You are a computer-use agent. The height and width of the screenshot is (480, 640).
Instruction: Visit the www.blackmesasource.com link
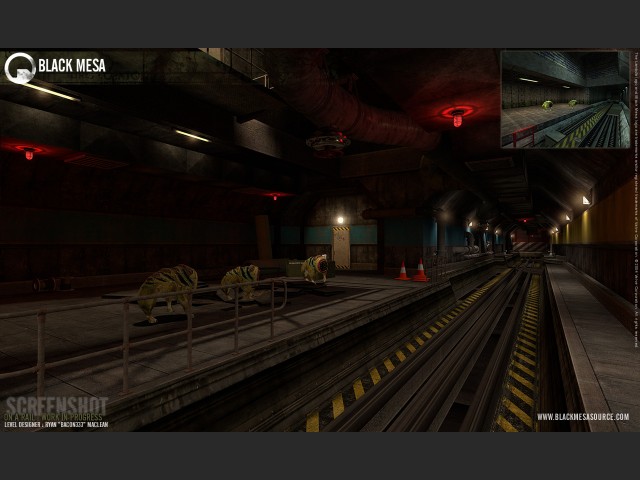coord(583,417)
